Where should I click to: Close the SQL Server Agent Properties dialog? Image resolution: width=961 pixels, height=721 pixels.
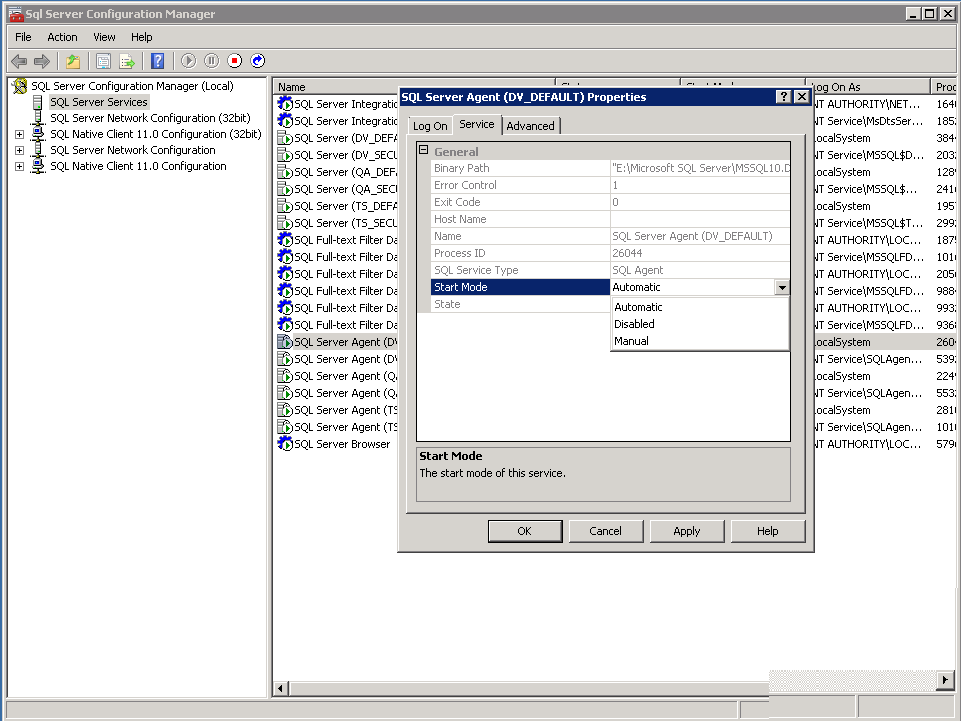pyautogui.click(x=801, y=97)
